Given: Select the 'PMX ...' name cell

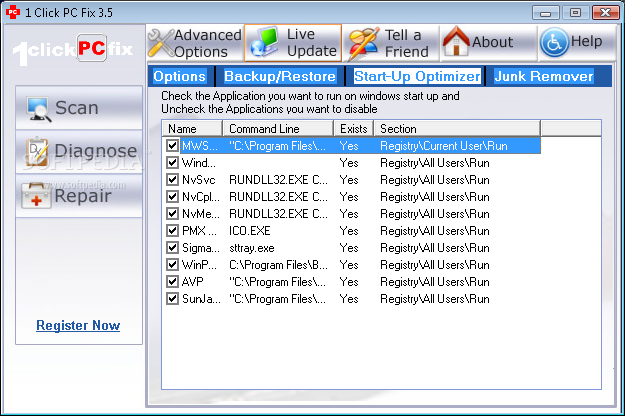Looking at the screenshot, I should [x=199, y=231].
